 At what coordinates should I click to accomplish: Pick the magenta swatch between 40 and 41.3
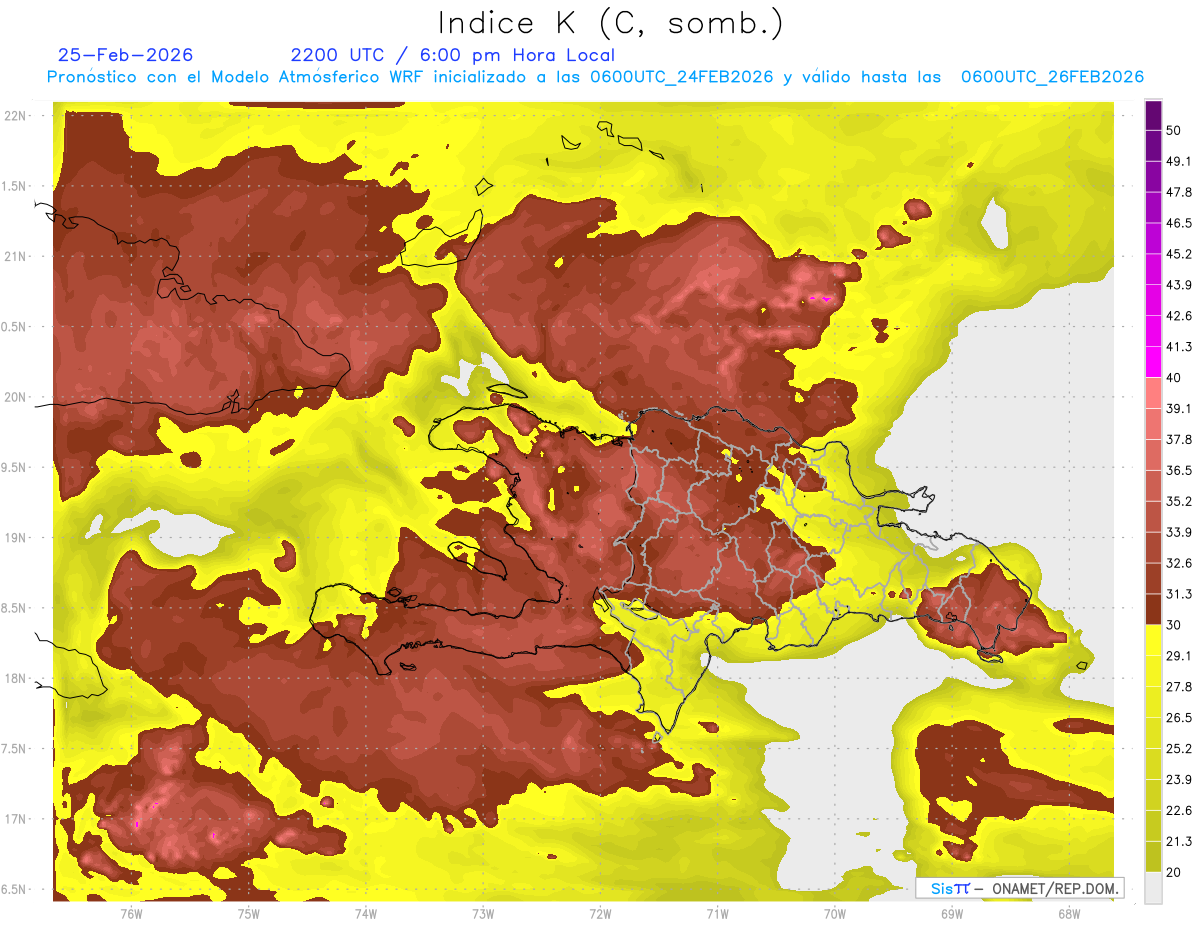[x=1153, y=362]
